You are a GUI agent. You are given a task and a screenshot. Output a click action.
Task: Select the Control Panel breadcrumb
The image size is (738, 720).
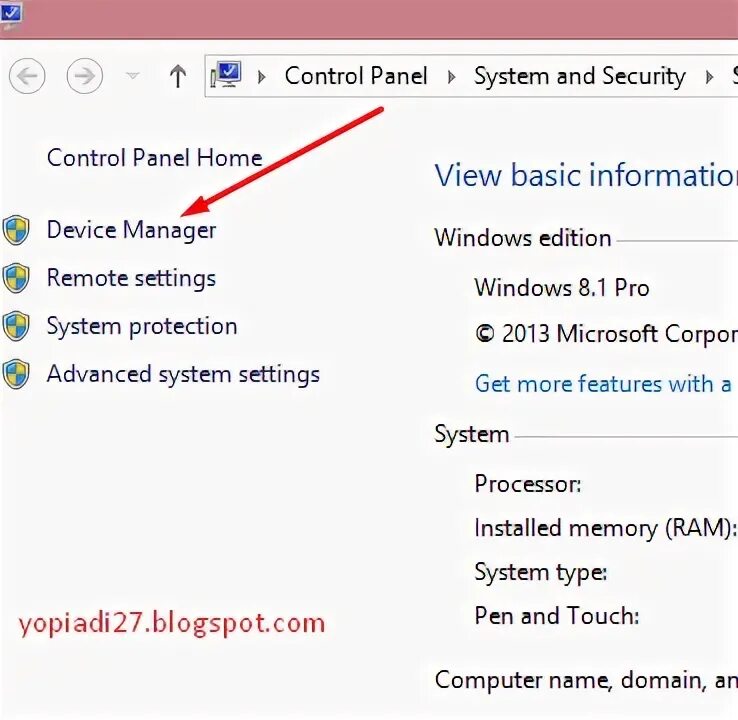tap(355, 76)
